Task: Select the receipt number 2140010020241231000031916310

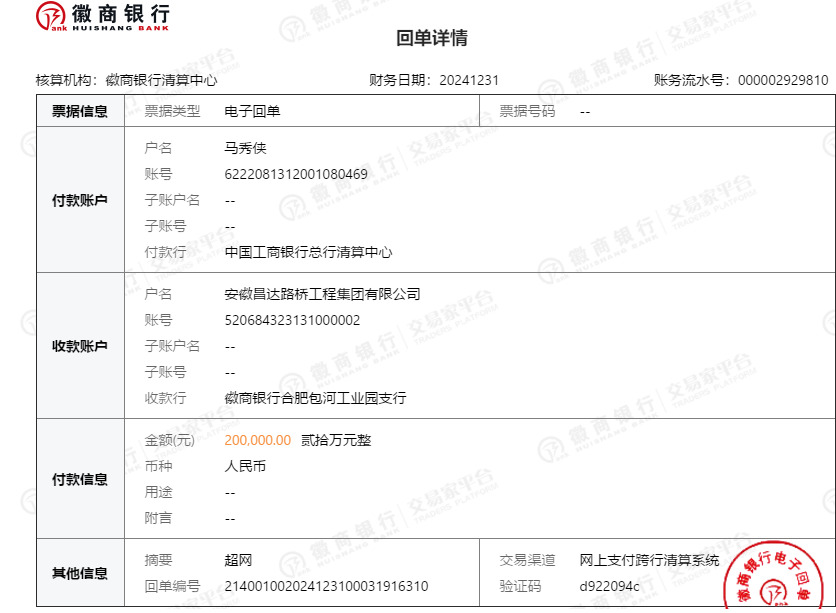Action: pyautogui.click(x=326, y=586)
